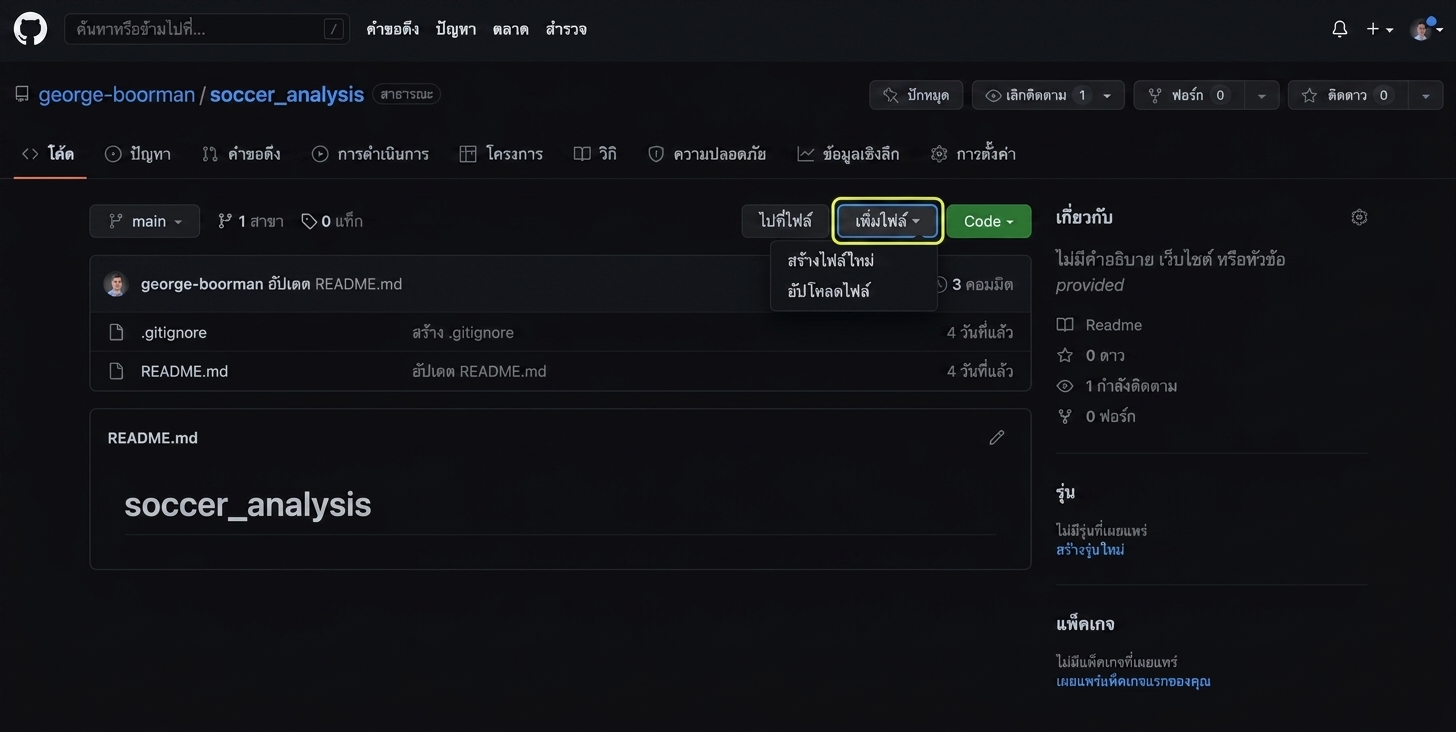
Task: Open the README.md panel heading
Action: pos(153,438)
